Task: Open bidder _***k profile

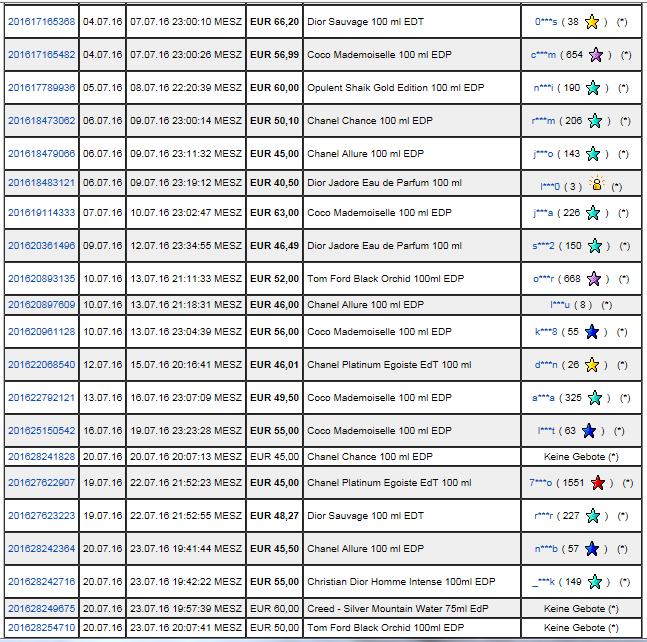Action: [x=543, y=581]
